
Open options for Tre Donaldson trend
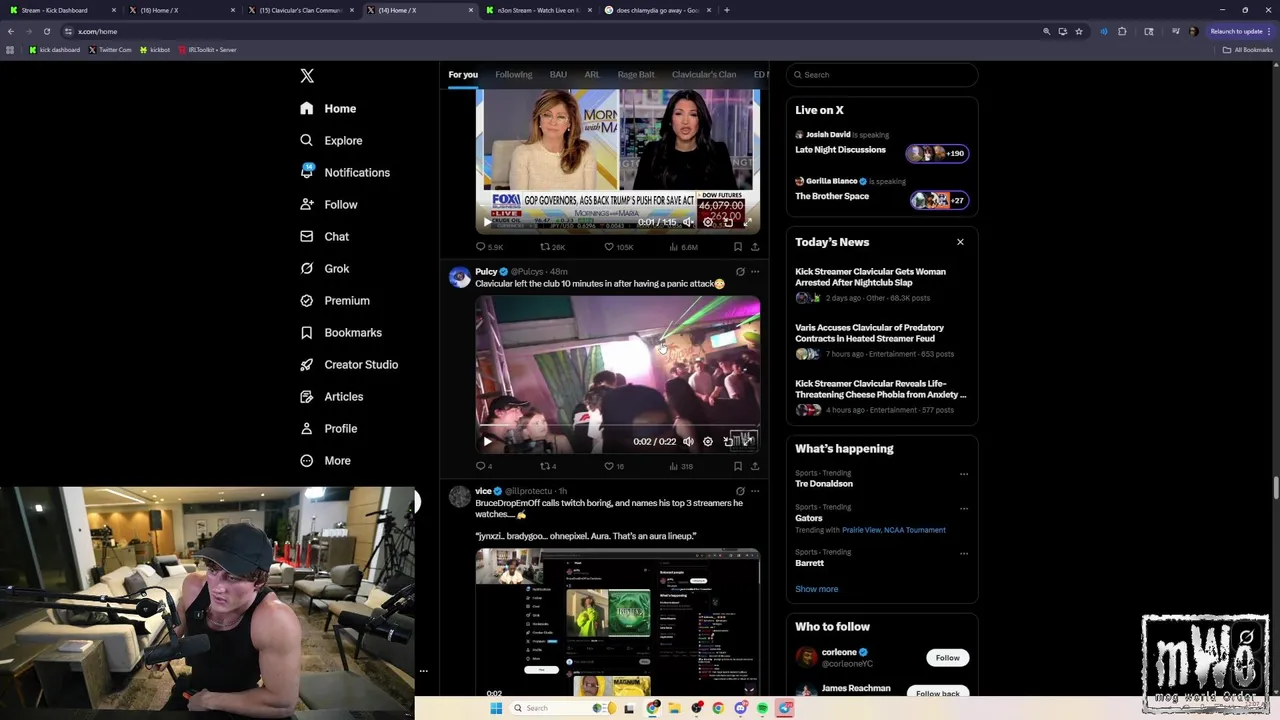tap(964, 474)
